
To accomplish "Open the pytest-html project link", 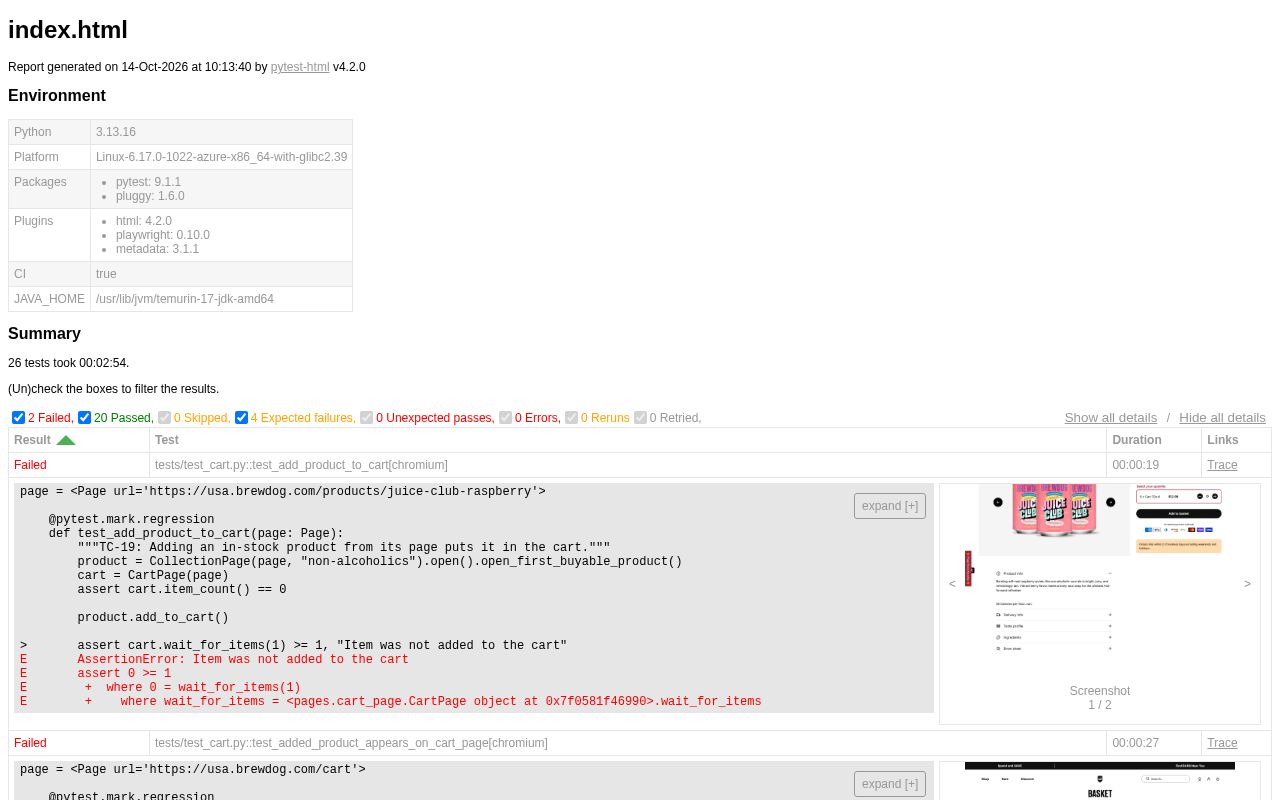I will click(300, 67).
